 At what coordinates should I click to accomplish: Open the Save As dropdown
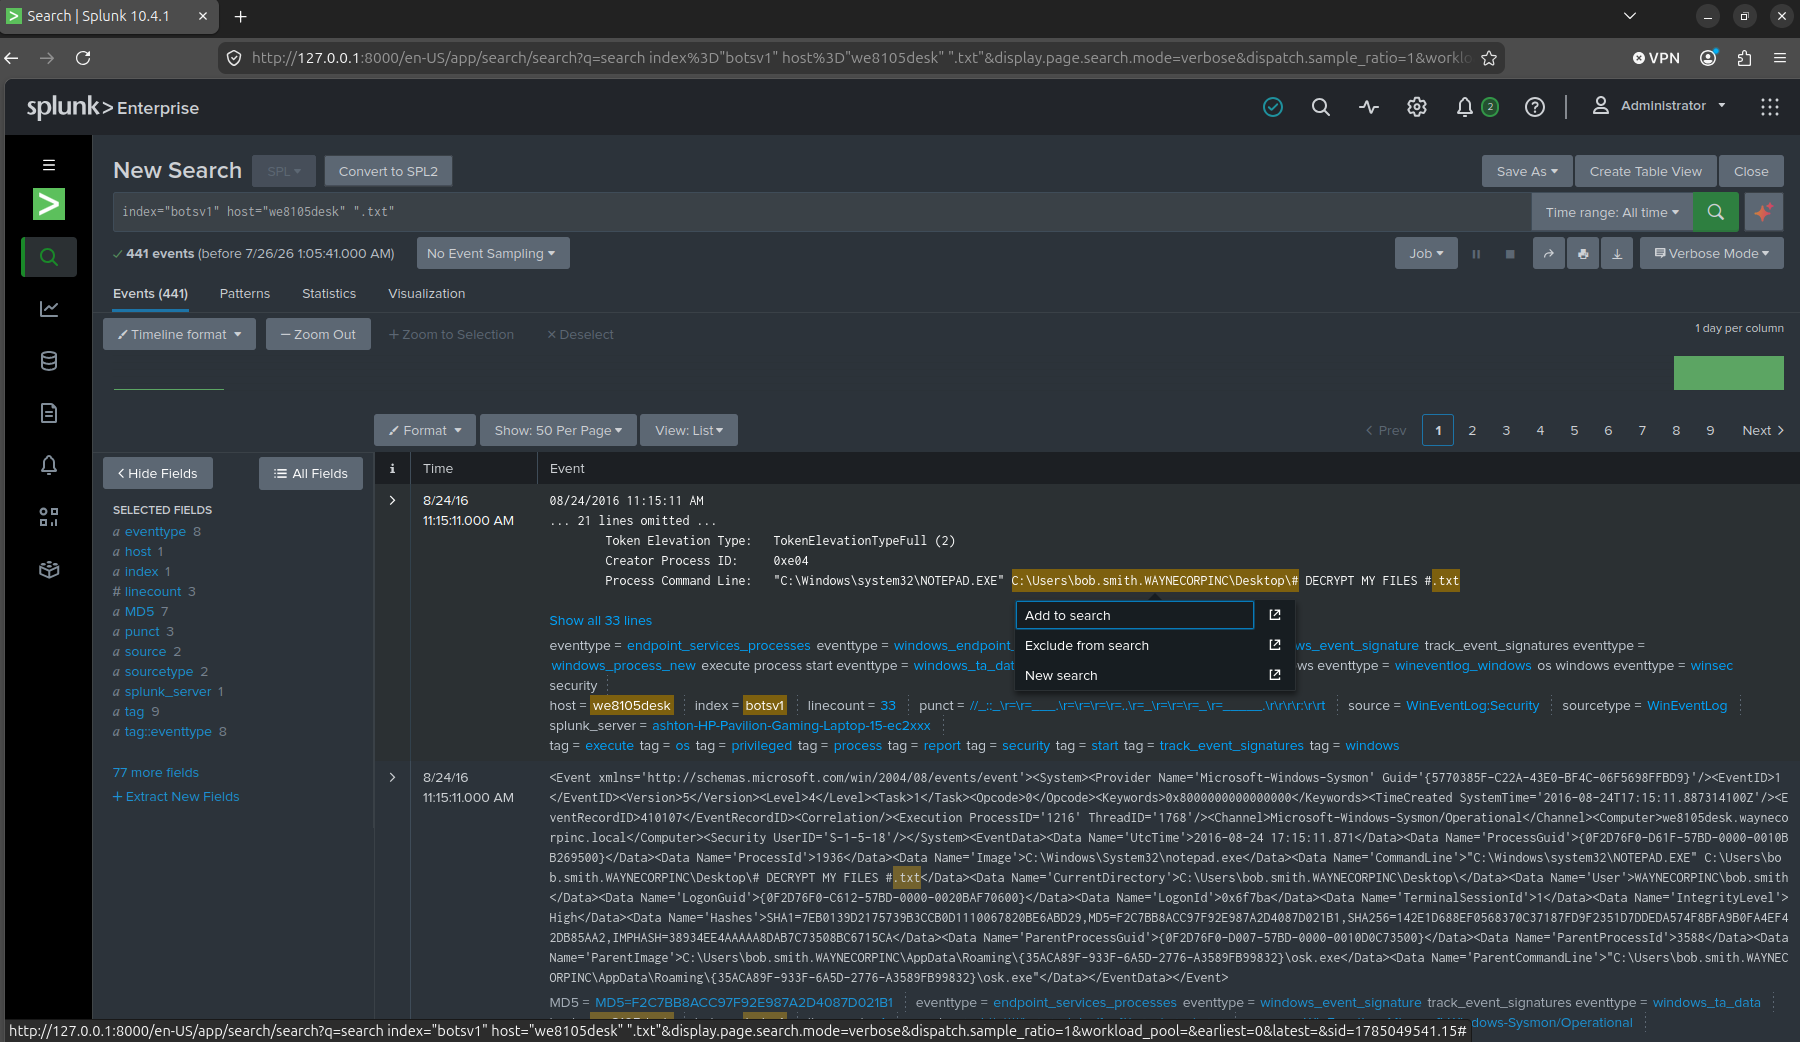tap(1527, 171)
